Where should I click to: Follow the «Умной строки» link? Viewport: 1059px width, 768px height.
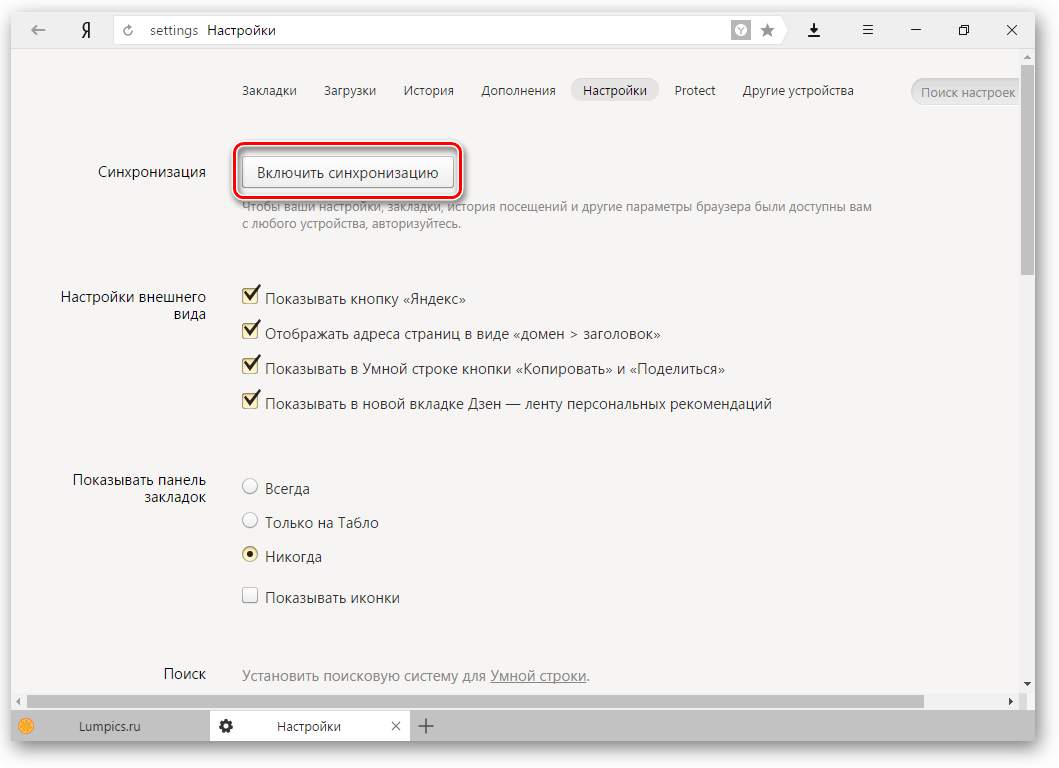(x=538, y=676)
